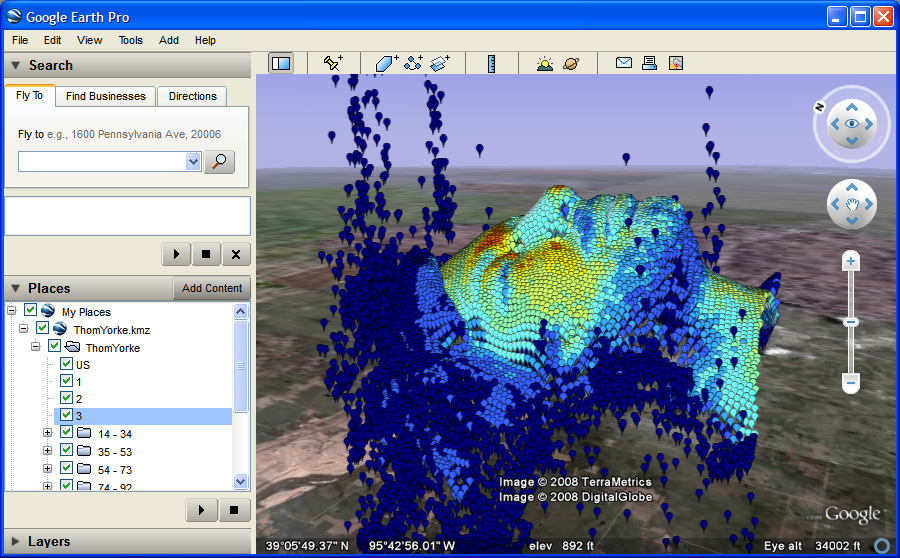Uncheck the 35 - 53 folder checkbox
Screen dimensions: 900x558
point(67,450)
